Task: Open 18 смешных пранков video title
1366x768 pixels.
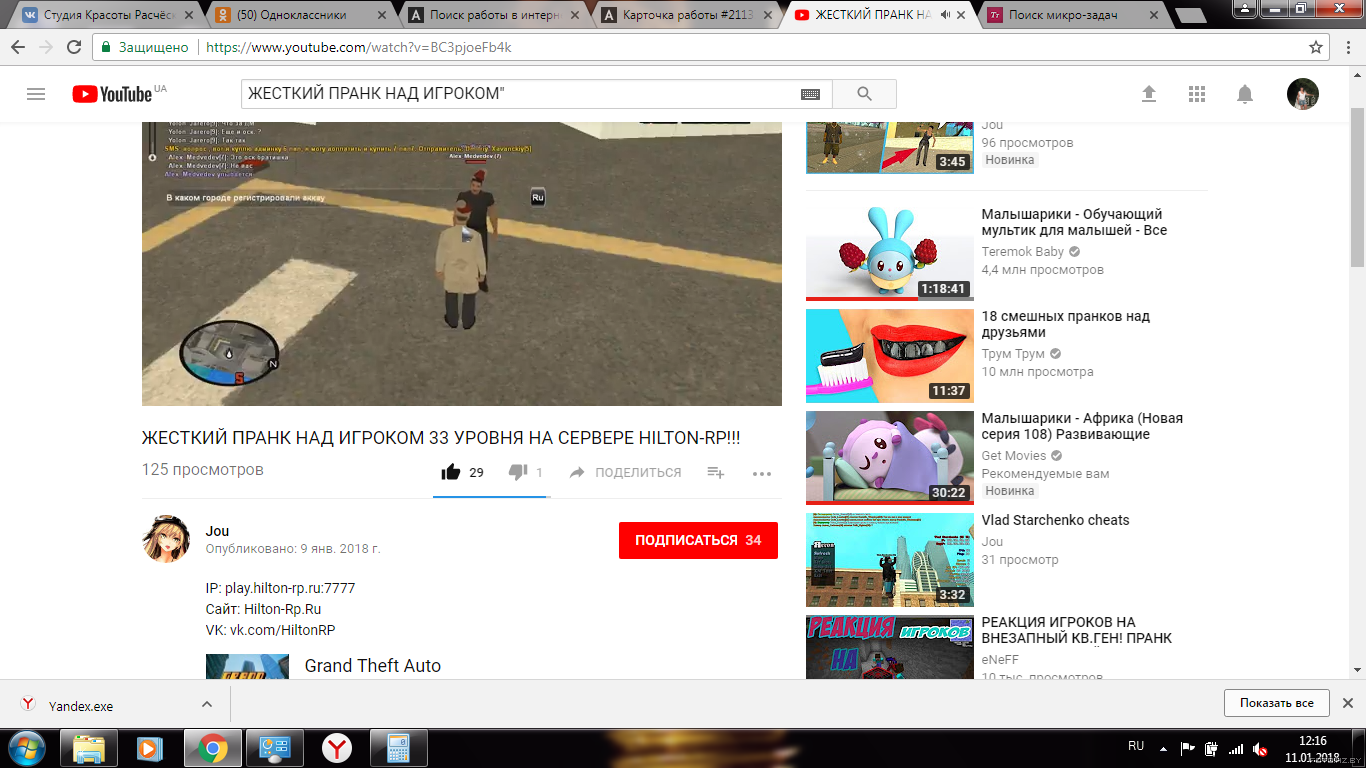Action: [x=1066, y=324]
